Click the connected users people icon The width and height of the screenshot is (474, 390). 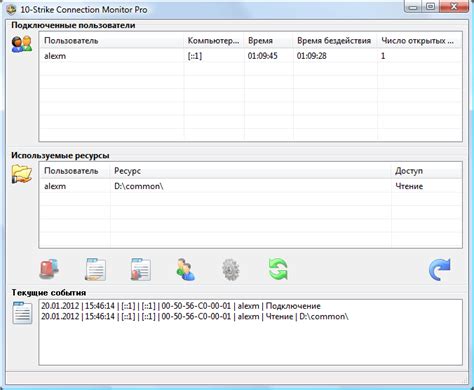click(22, 44)
